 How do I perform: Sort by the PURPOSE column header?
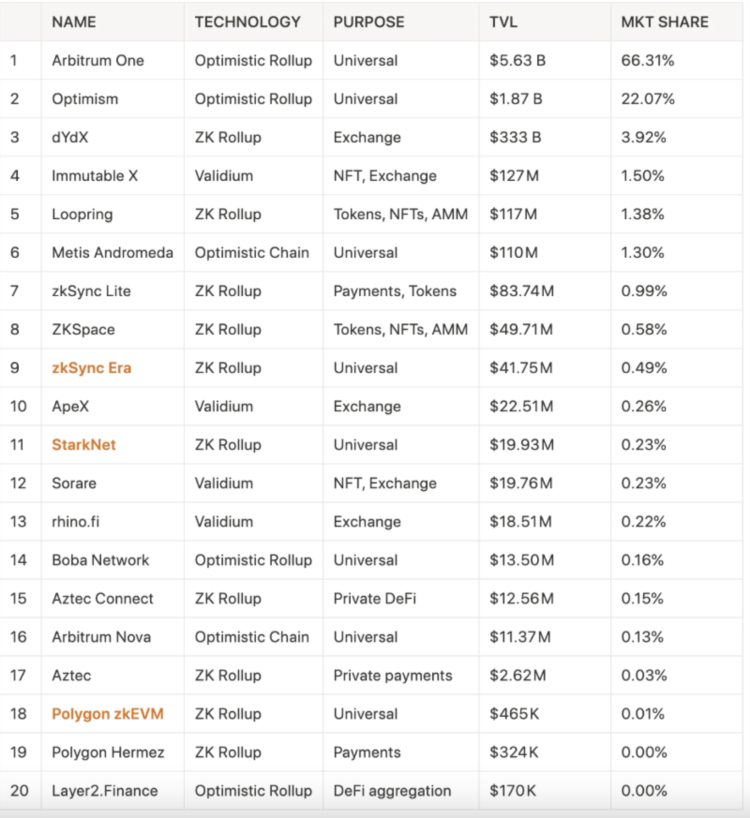pyautogui.click(x=369, y=21)
